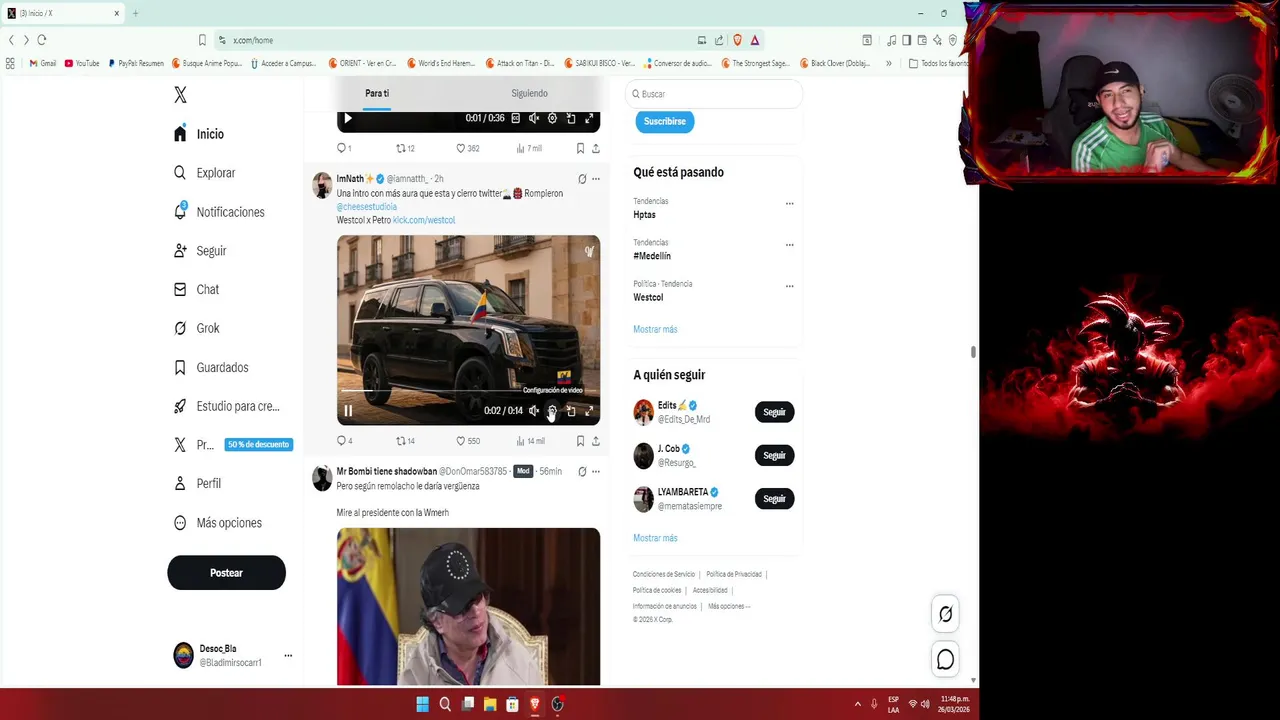Show more trends under Qué está pasando

click(x=655, y=329)
